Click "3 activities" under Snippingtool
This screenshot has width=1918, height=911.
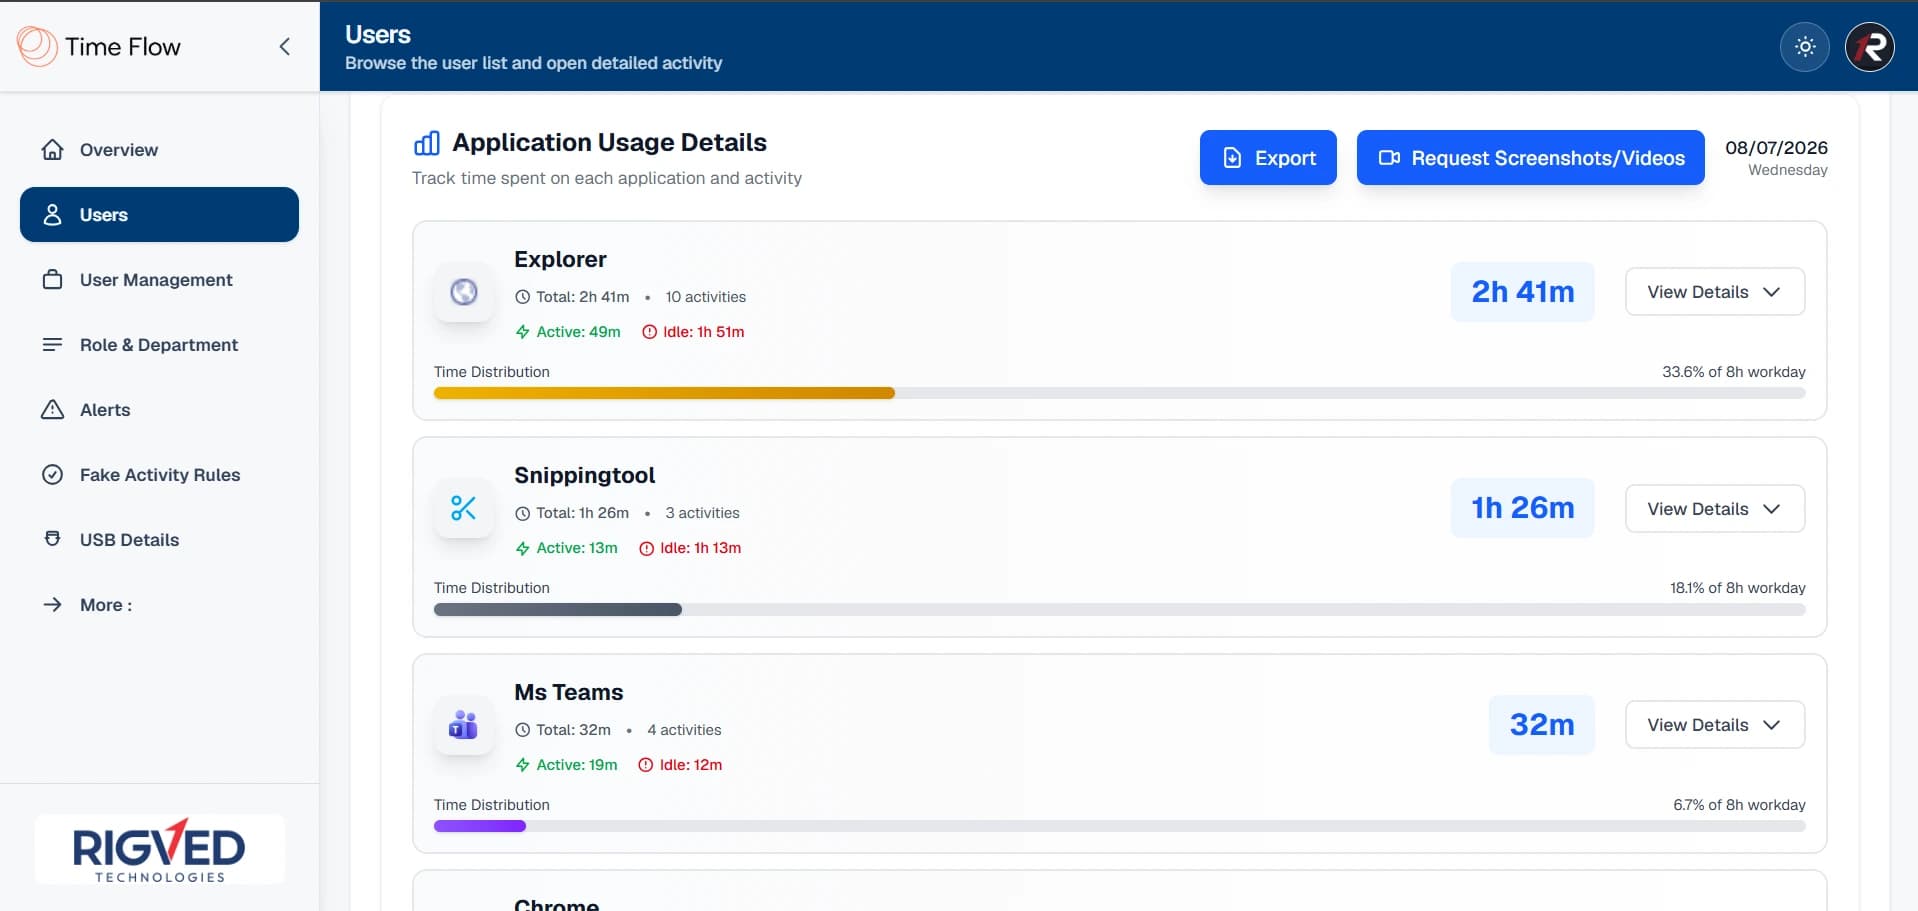coord(703,513)
